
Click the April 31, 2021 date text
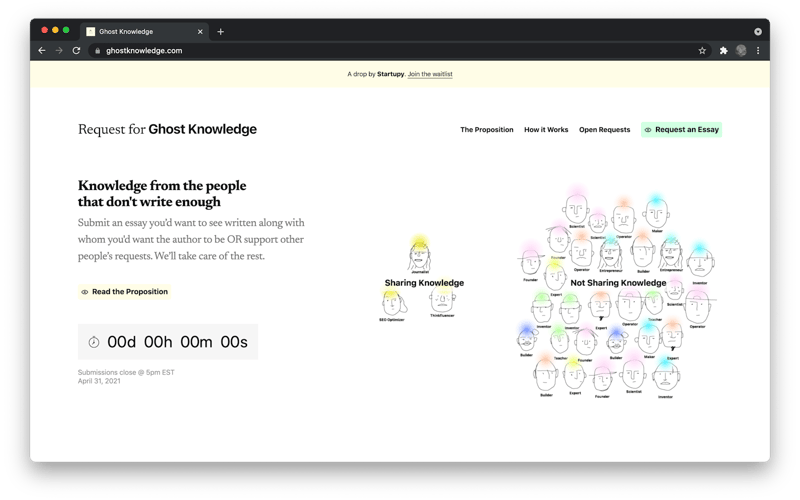(x=99, y=381)
